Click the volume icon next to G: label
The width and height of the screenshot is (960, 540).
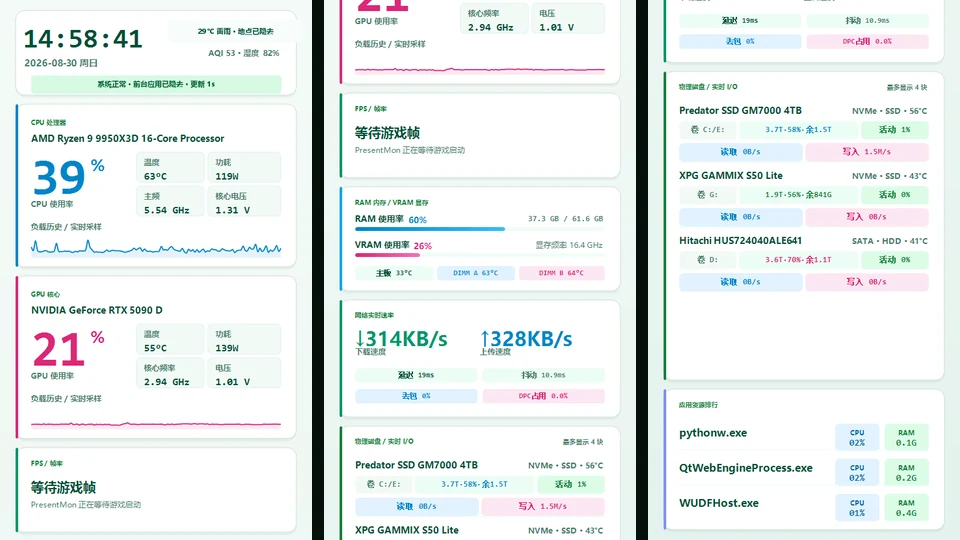(701, 195)
